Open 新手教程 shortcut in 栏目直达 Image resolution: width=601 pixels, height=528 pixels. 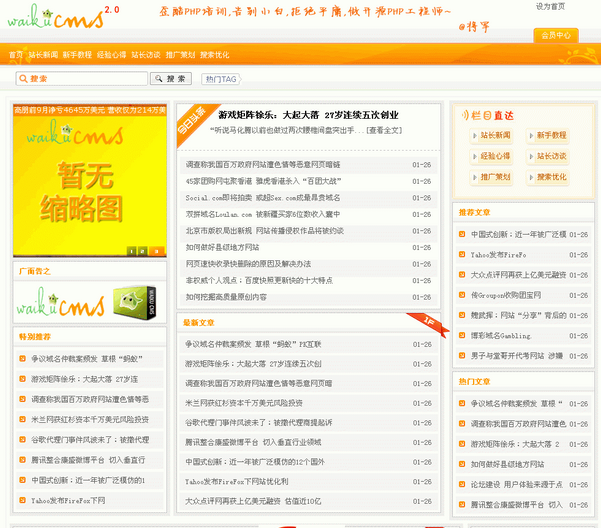click(x=547, y=135)
